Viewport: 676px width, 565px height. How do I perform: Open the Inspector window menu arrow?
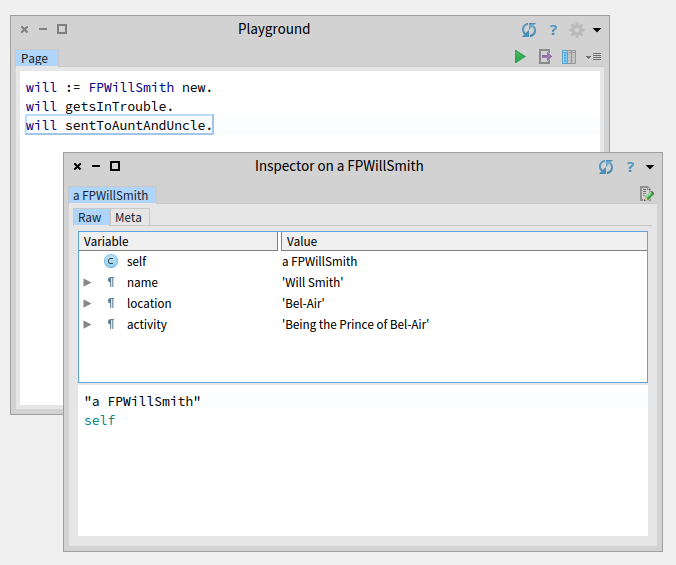650,167
